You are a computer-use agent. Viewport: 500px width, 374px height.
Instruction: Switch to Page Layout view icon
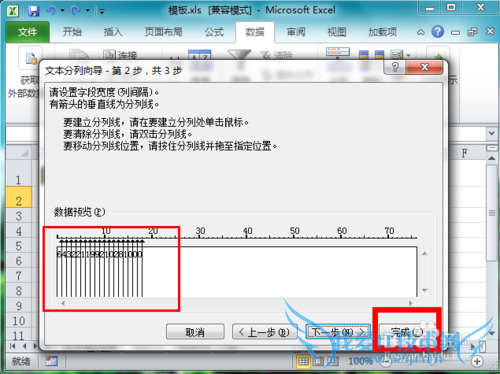tap(318, 361)
